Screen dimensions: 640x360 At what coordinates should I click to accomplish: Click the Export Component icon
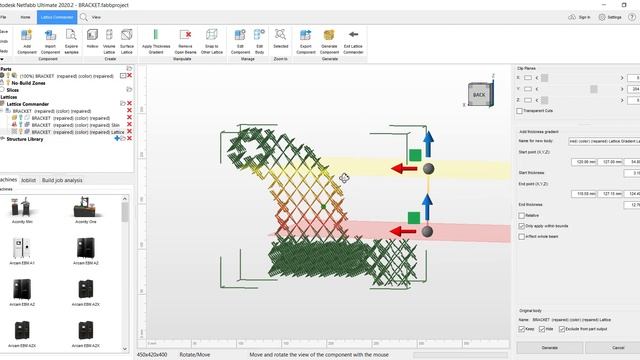(x=305, y=35)
